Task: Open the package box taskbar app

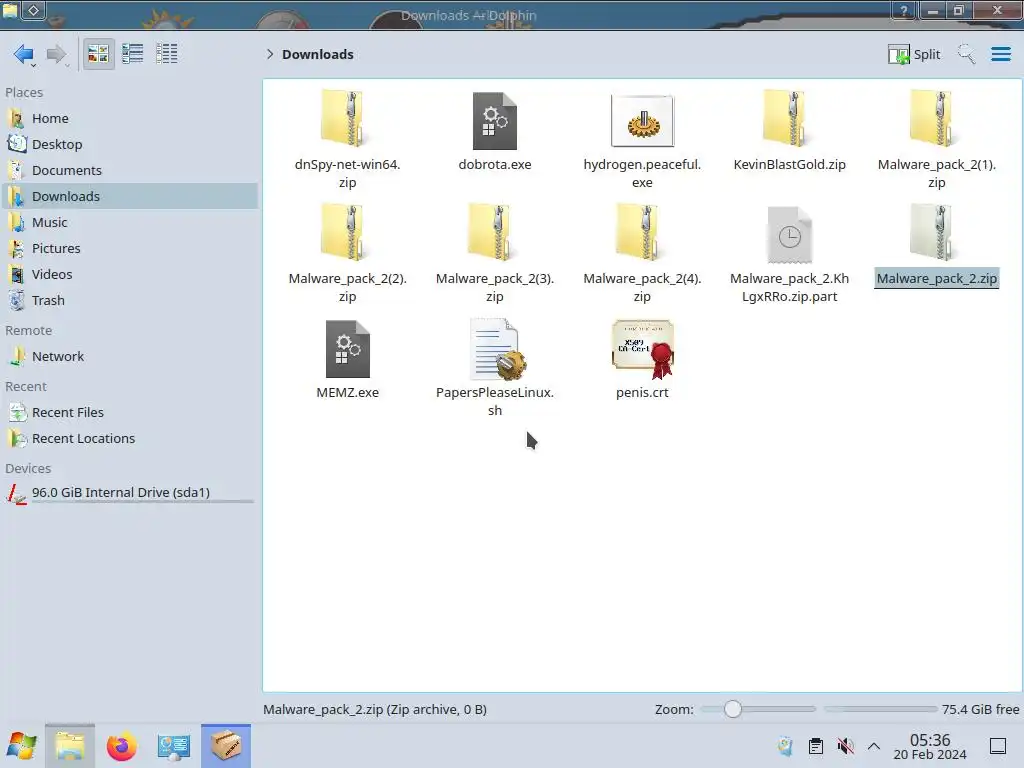Action: click(226, 746)
